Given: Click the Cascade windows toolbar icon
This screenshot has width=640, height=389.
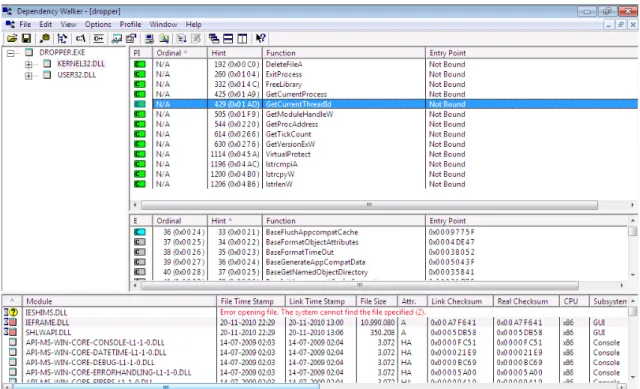Looking at the screenshot, I should click(214, 38).
